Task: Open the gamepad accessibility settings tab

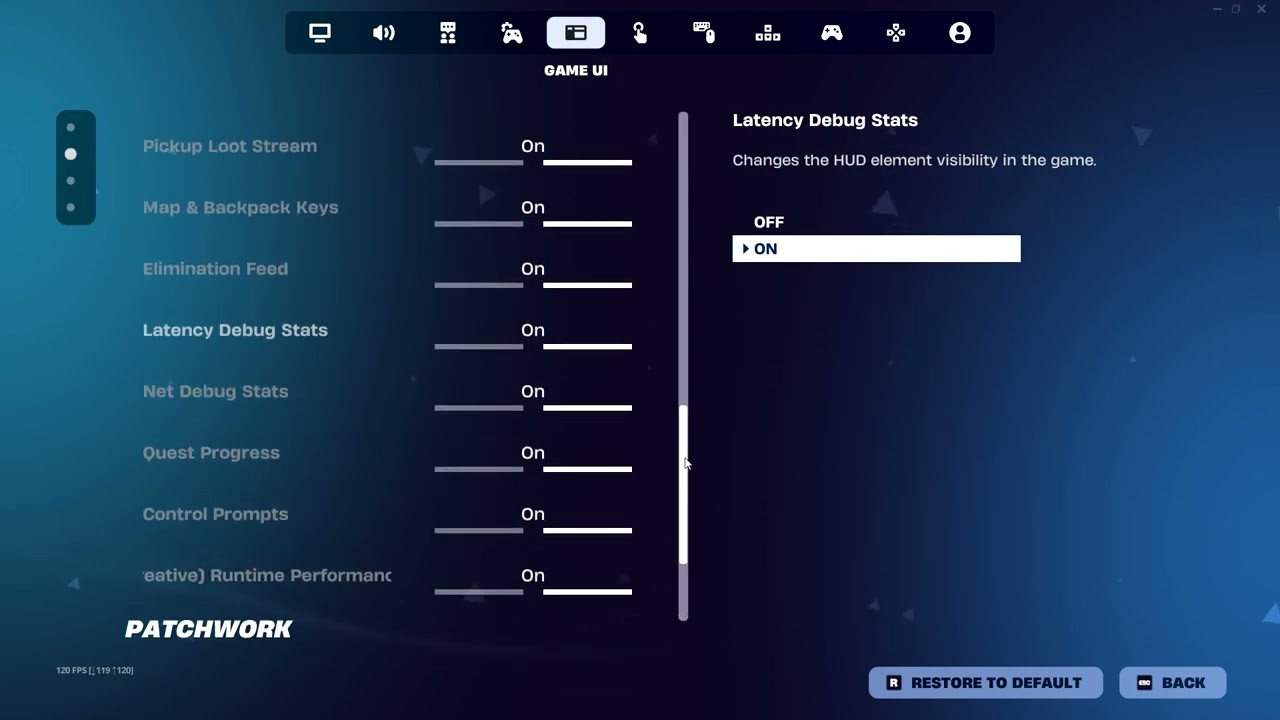Action: point(512,33)
